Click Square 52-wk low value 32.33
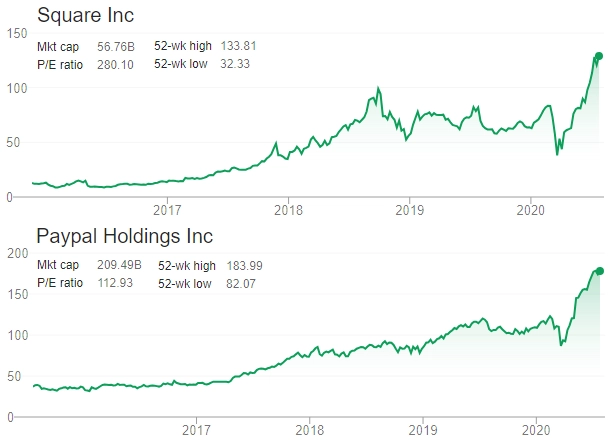The height and width of the screenshot is (442, 612). pos(235,64)
